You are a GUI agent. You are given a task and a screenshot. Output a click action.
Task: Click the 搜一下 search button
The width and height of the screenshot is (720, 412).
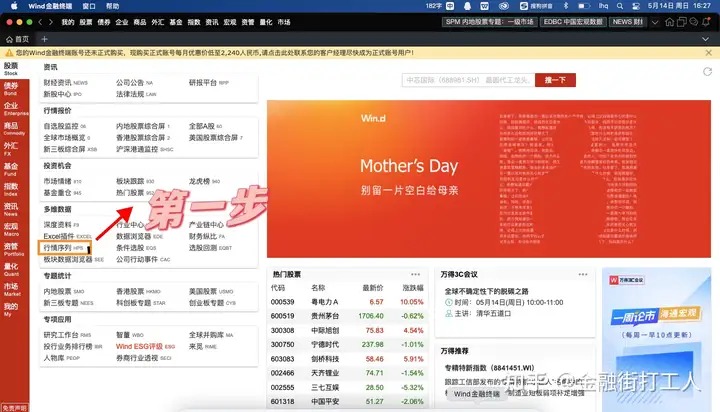point(555,80)
